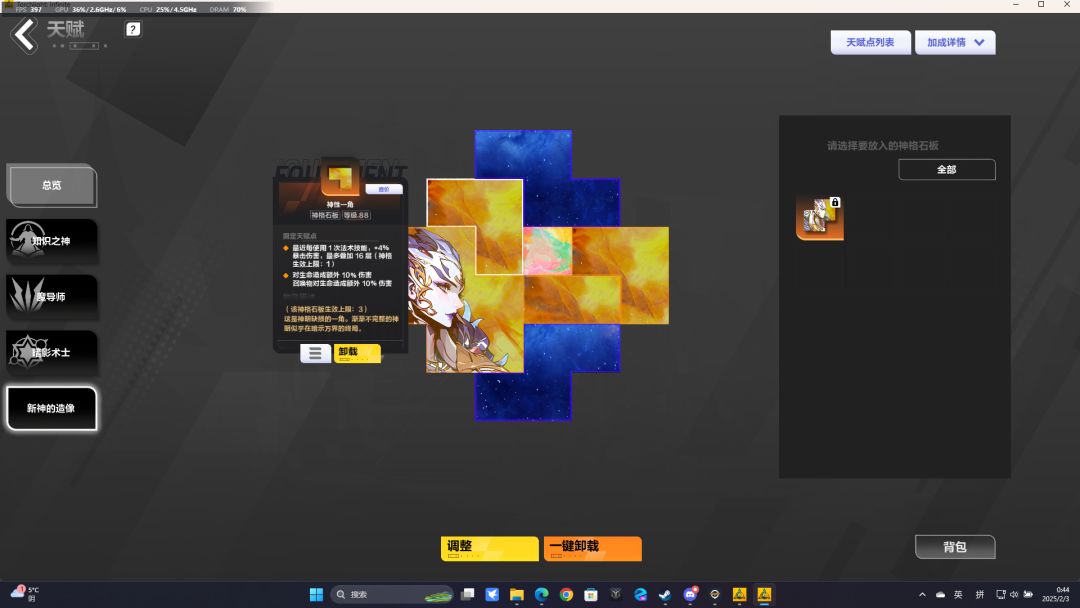Open Discord from the taskbar
Image resolution: width=1080 pixels, height=608 pixels.
pos(689,594)
